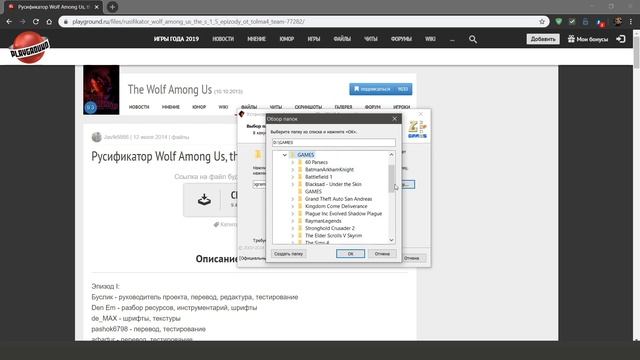Open МНЕНИЕ in top site menu
The height and width of the screenshot is (360, 640).
[256, 39]
